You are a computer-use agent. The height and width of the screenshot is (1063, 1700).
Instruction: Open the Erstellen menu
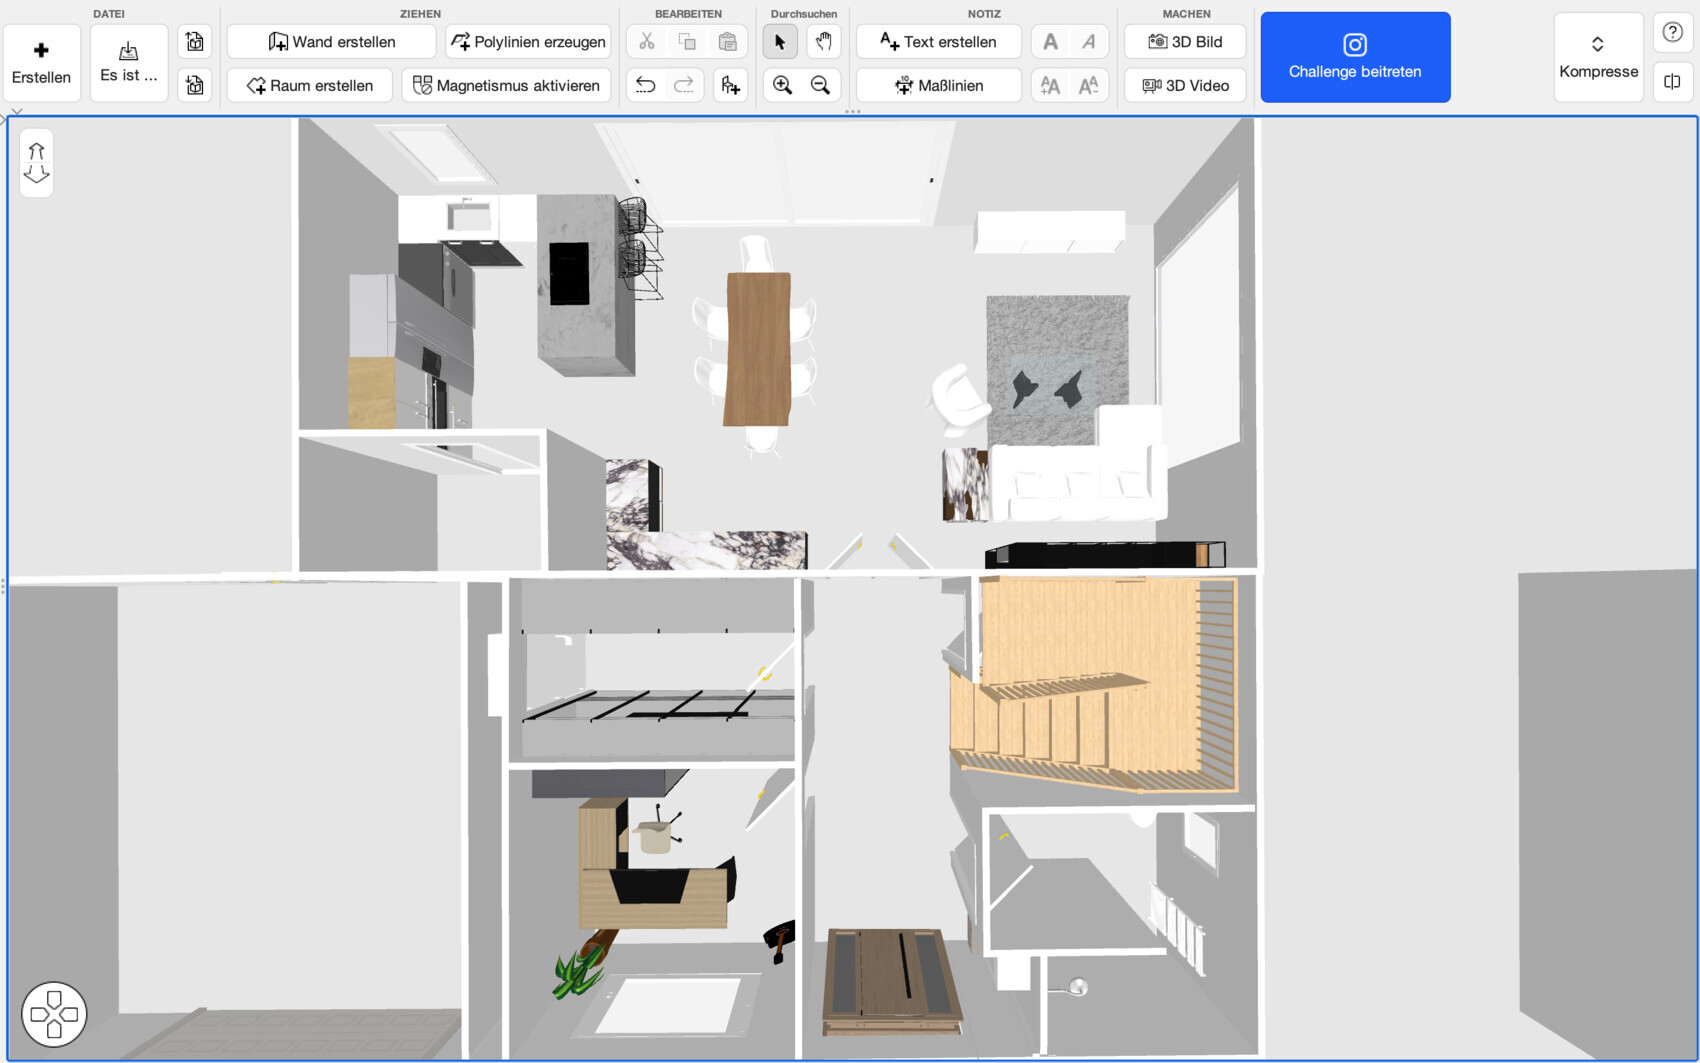point(41,62)
